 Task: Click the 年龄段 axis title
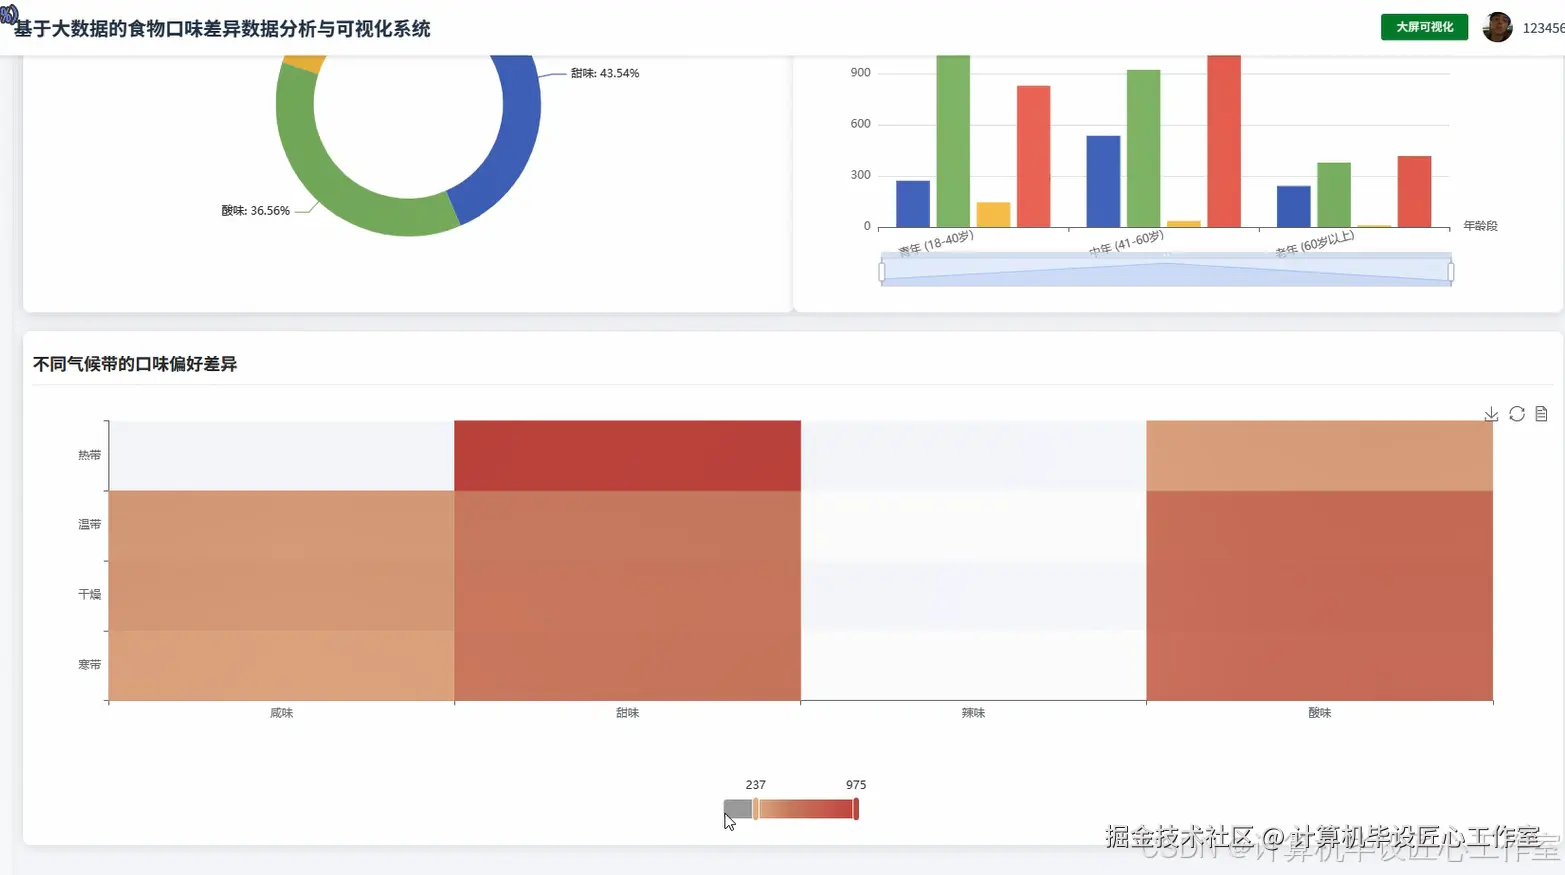point(1481,226)
